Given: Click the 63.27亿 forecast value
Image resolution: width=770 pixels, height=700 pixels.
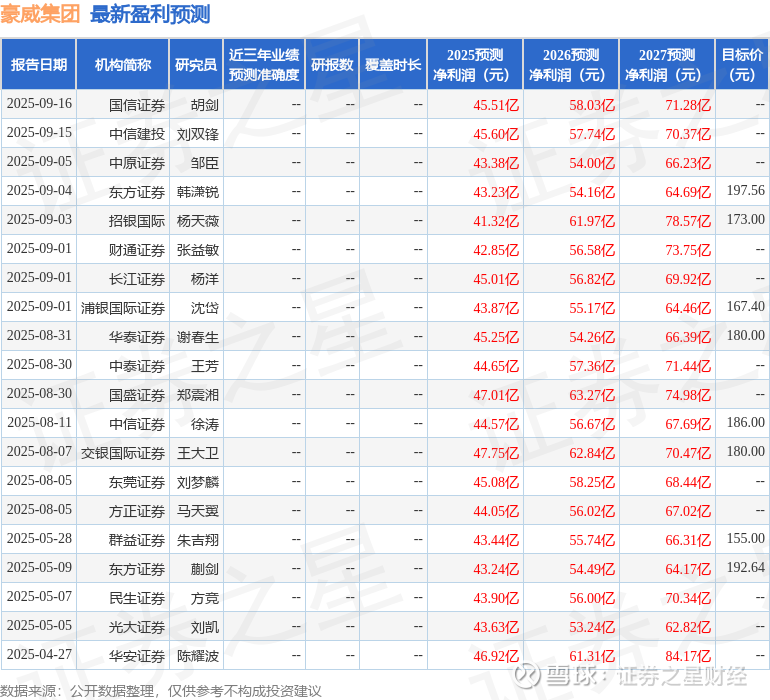Looking at the screenshot, I should click(592, 395).
